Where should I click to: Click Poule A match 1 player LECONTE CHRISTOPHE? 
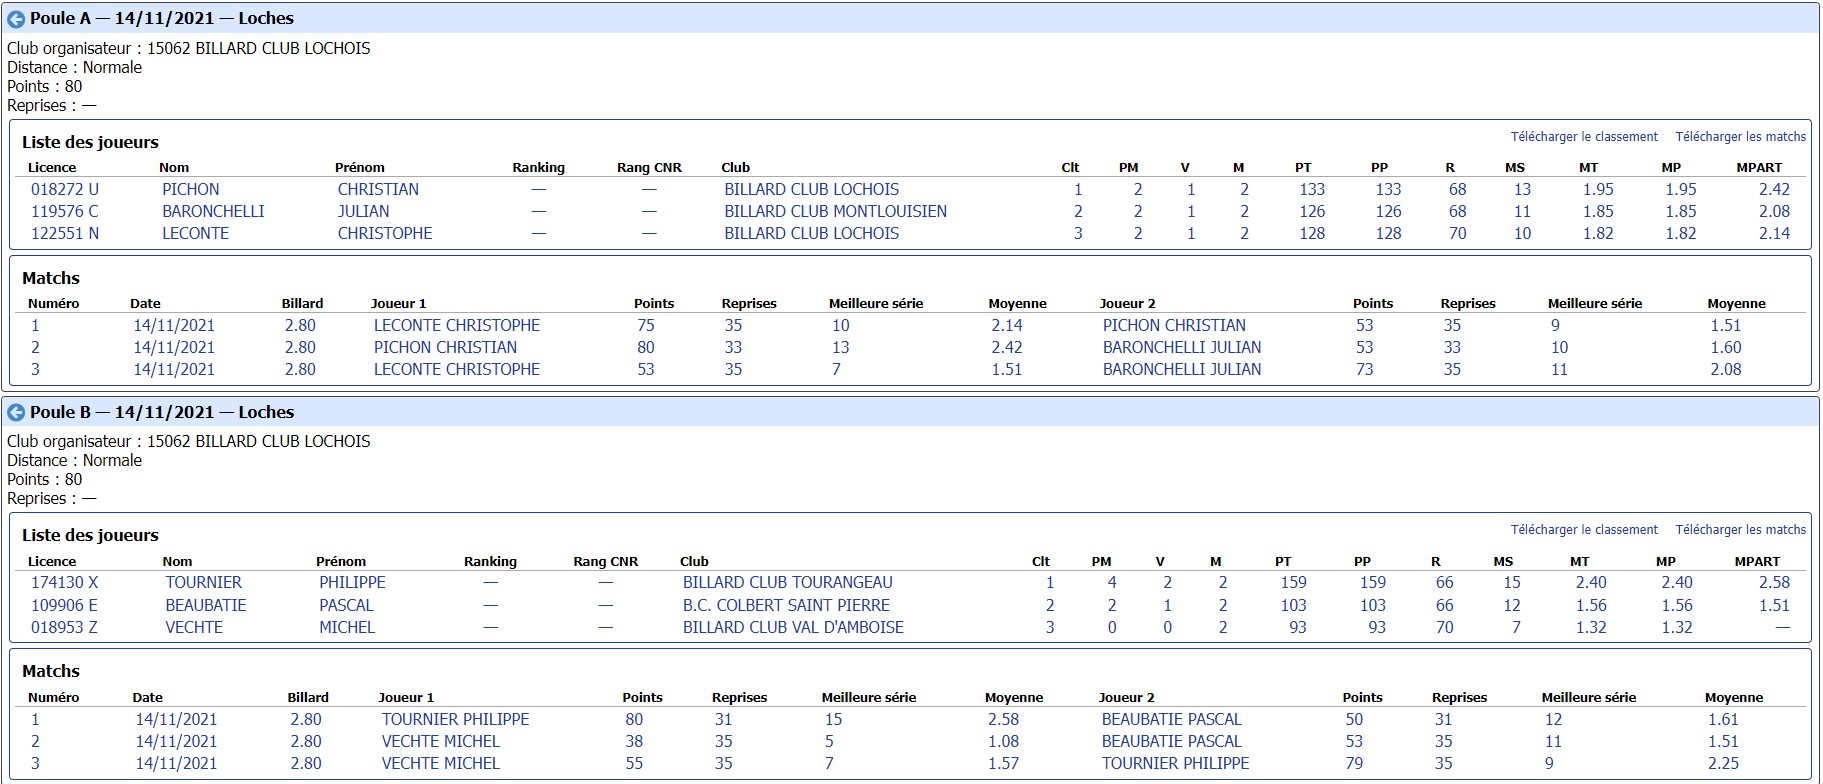(x=457, y=326)
